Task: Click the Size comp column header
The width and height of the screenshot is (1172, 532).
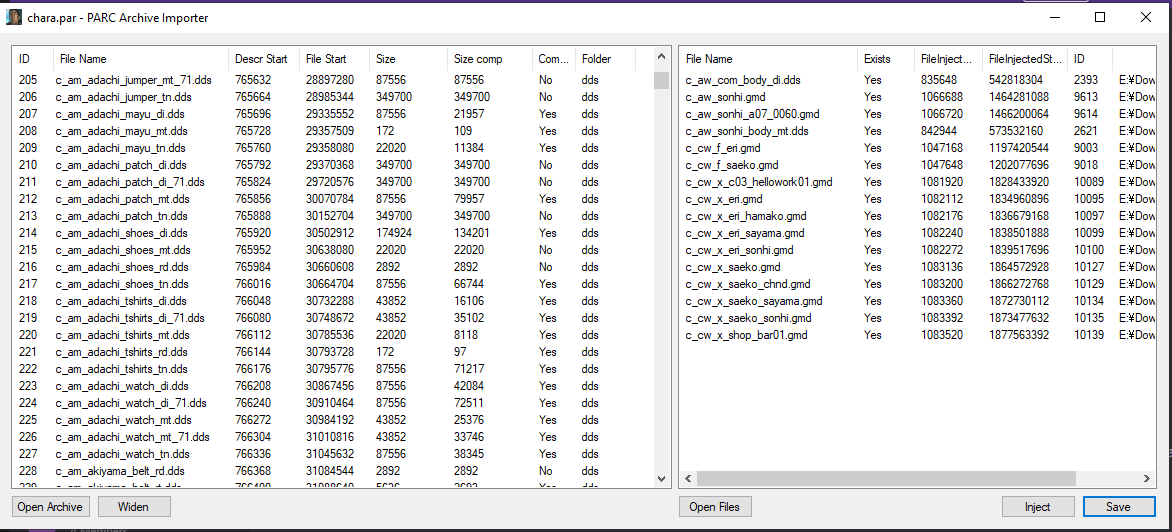Action: 490,58
